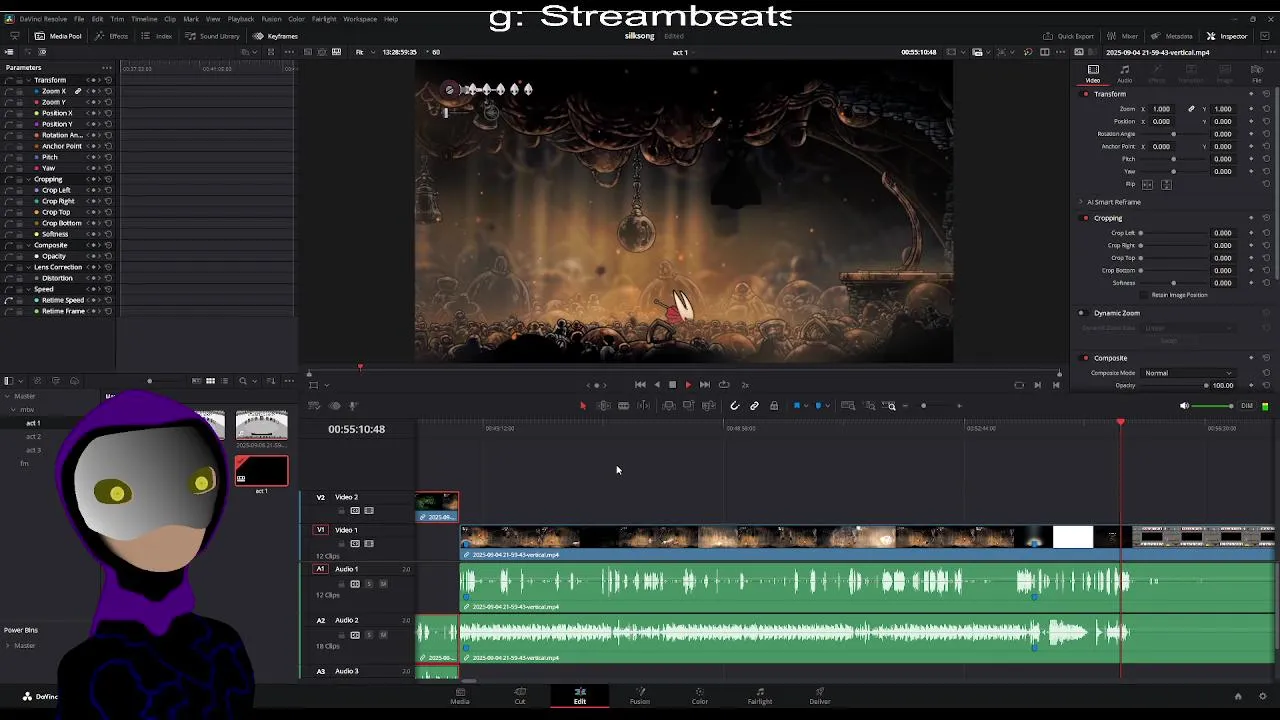The height and width of the screenshot is (720, 1280).
Task: Show the Effects library panel
Action: [111, 36]
